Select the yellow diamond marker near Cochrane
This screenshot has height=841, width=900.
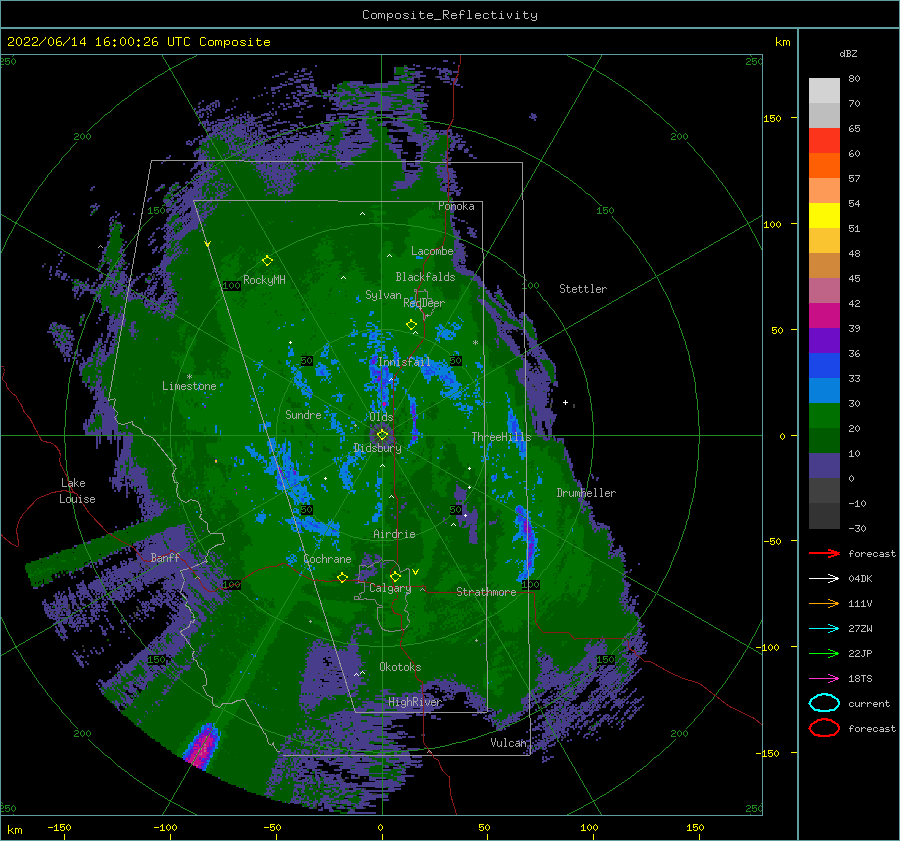coord(342,577)
